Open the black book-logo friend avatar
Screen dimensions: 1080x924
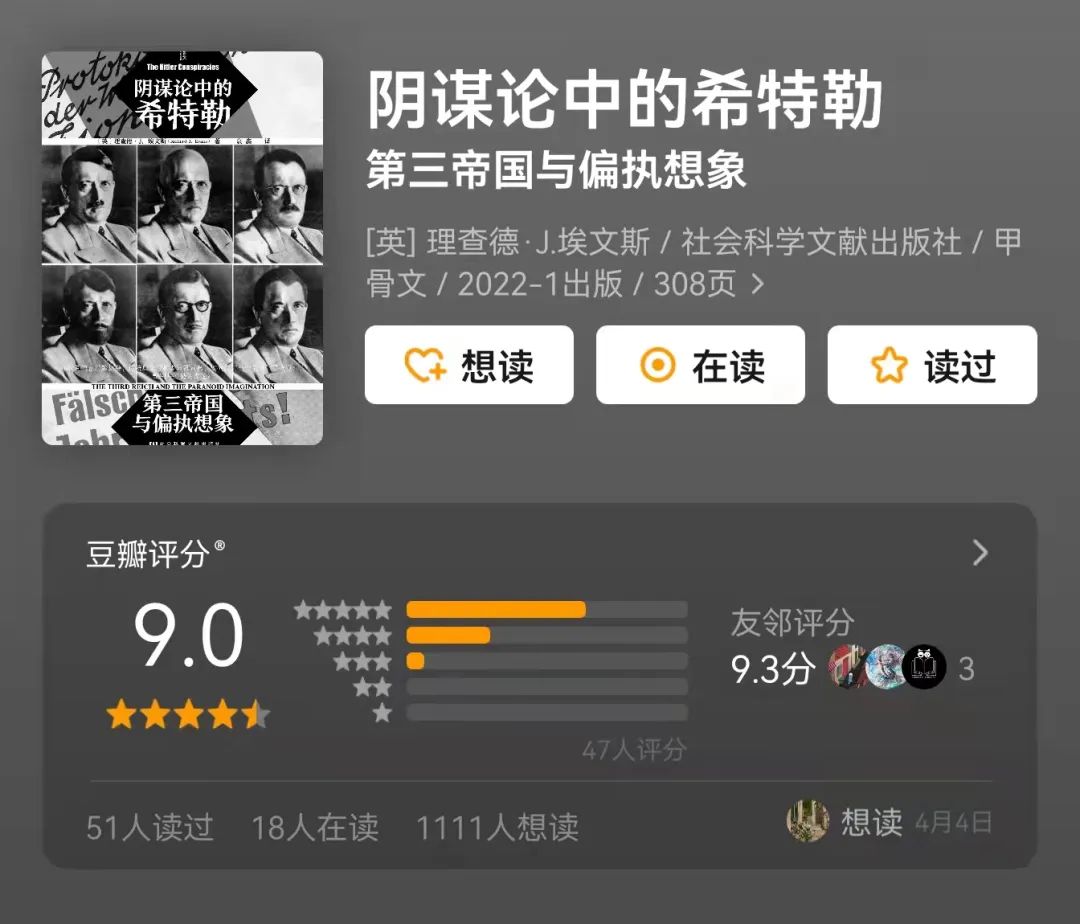(924, 666)
